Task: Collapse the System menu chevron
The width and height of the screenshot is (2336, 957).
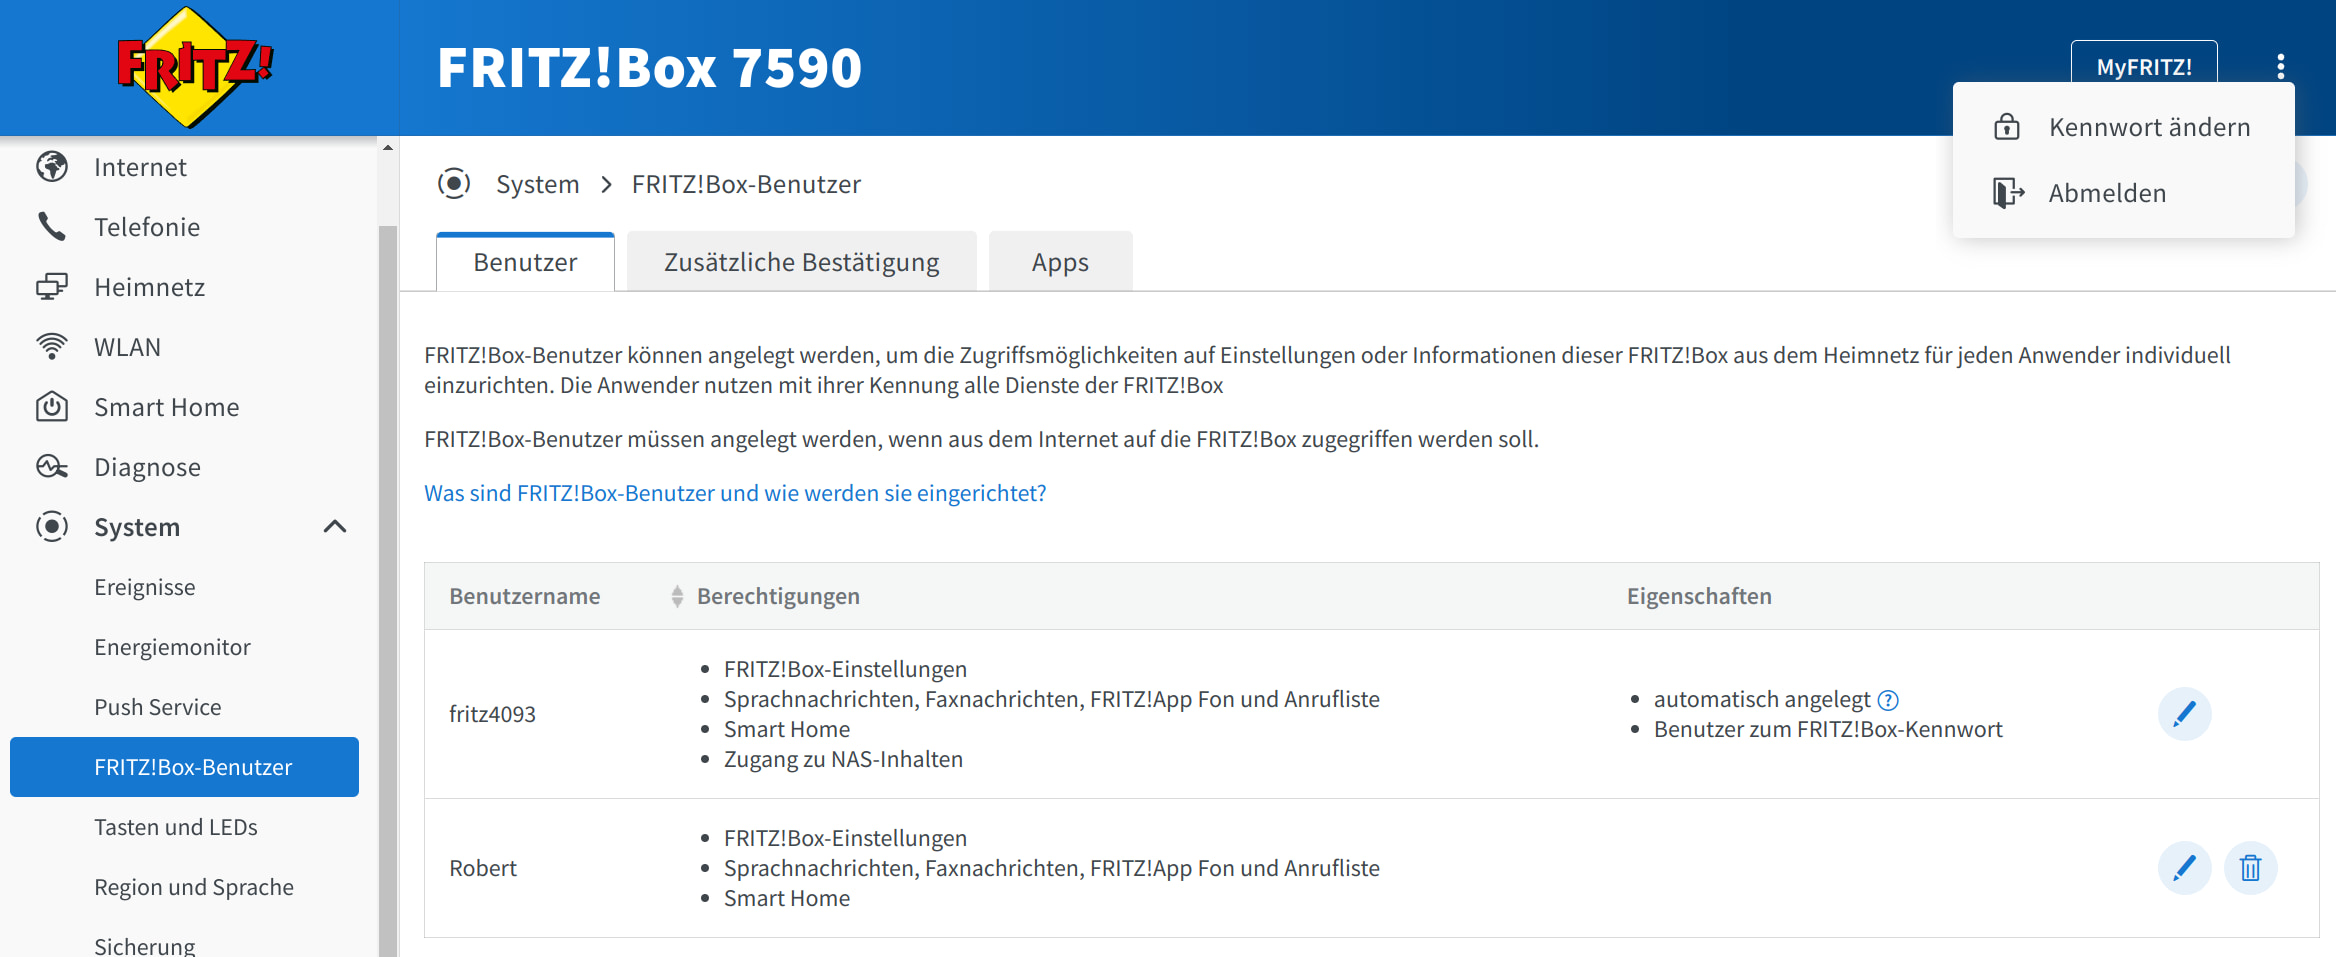Action: point(335,527)
